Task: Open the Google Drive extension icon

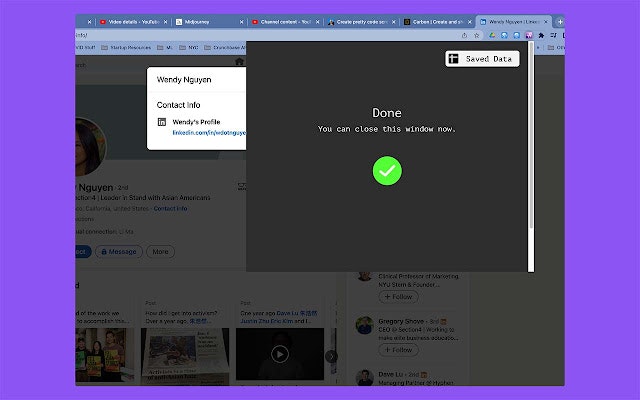Action: (492, 36)
